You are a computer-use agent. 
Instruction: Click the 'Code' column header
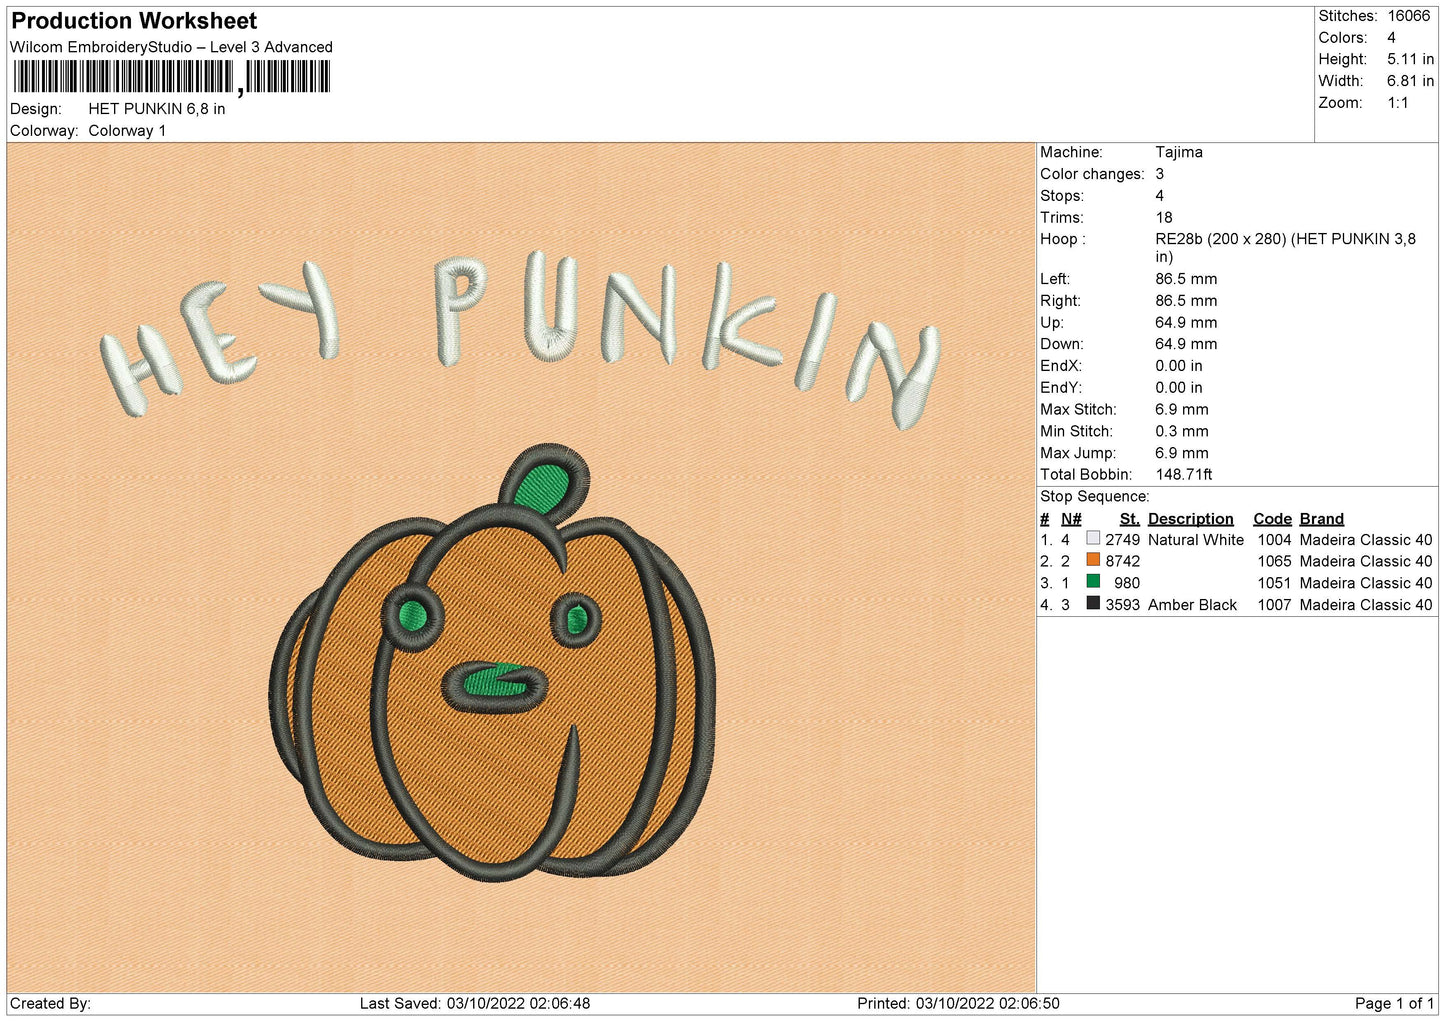pyautogui.click(x=1272, y=519)
